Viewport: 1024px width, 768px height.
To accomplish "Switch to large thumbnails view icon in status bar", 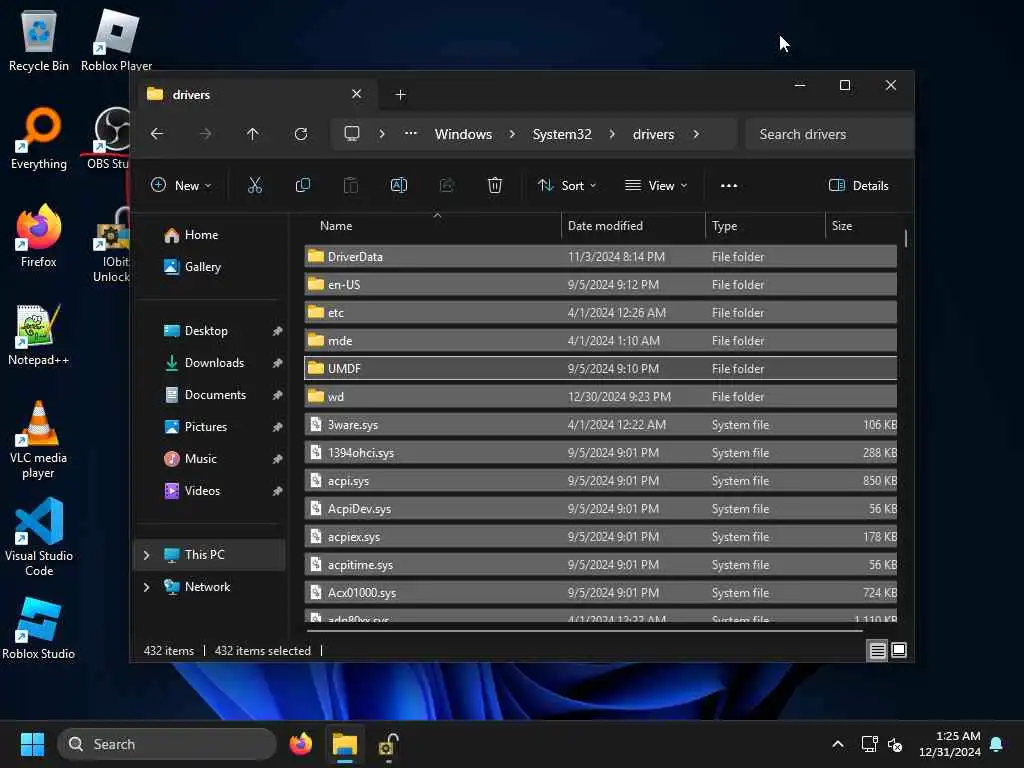I will tap(899, 650).
